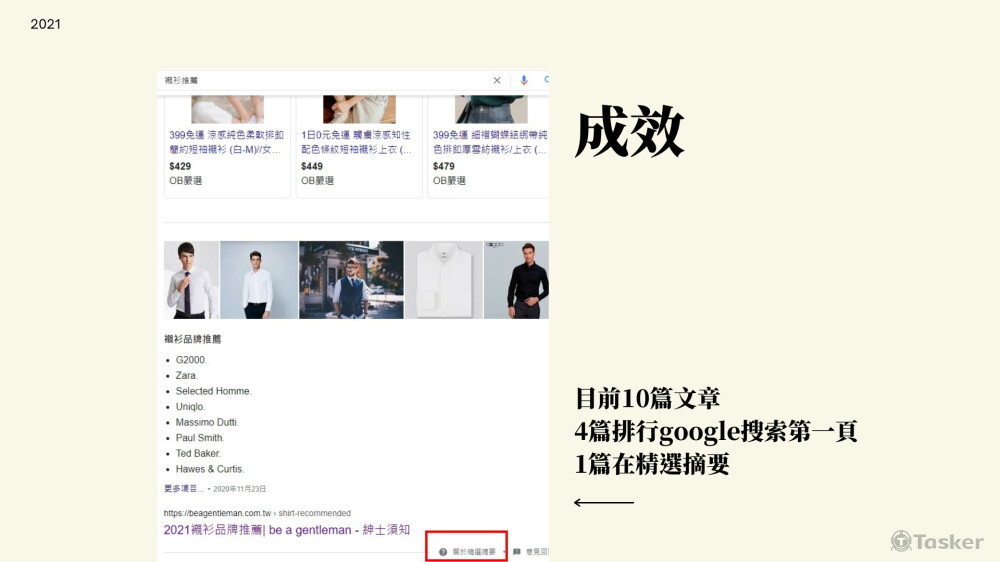The height and width of the screenshot is (562, 1000).
Task: Open the 更多項目 link
Action: pos(184,489)
